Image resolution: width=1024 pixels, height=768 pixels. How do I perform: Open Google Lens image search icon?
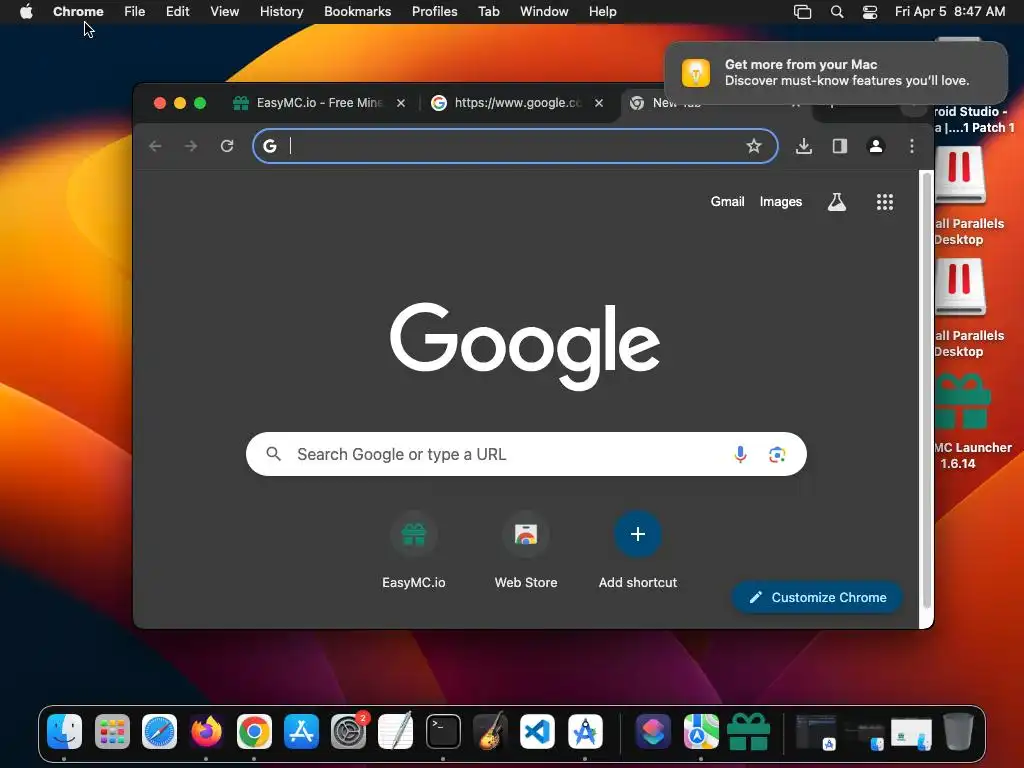pos(776,454)
